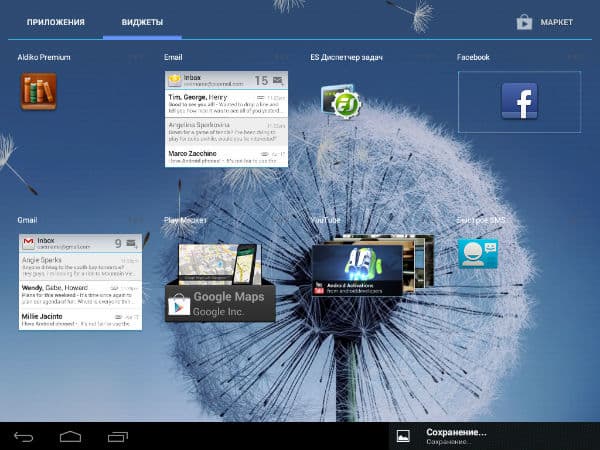Tap the Marco Zacchino email row

(x=226, y=157)
